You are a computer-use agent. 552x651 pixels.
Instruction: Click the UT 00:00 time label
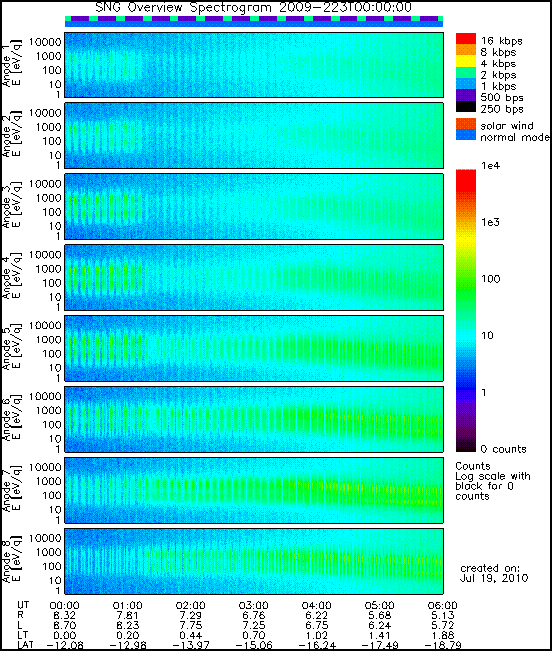[64, 606]
